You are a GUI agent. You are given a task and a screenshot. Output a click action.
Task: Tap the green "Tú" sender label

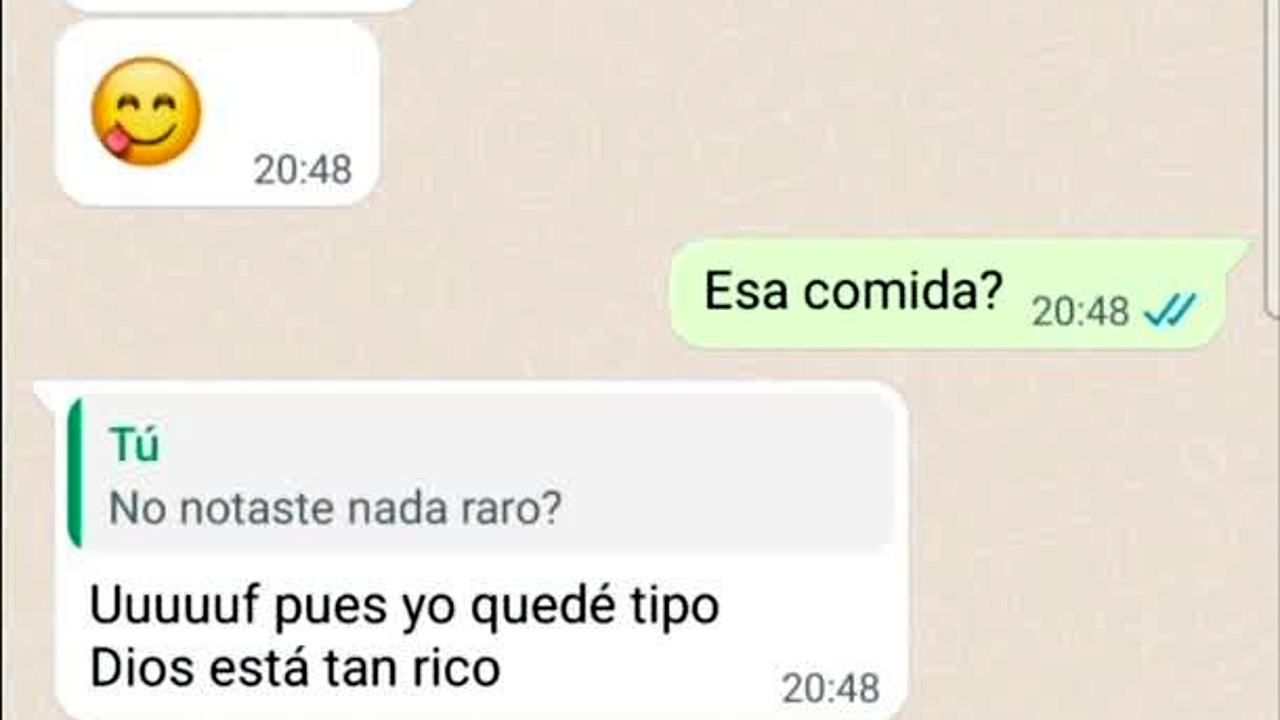click(x=135, y=446)
